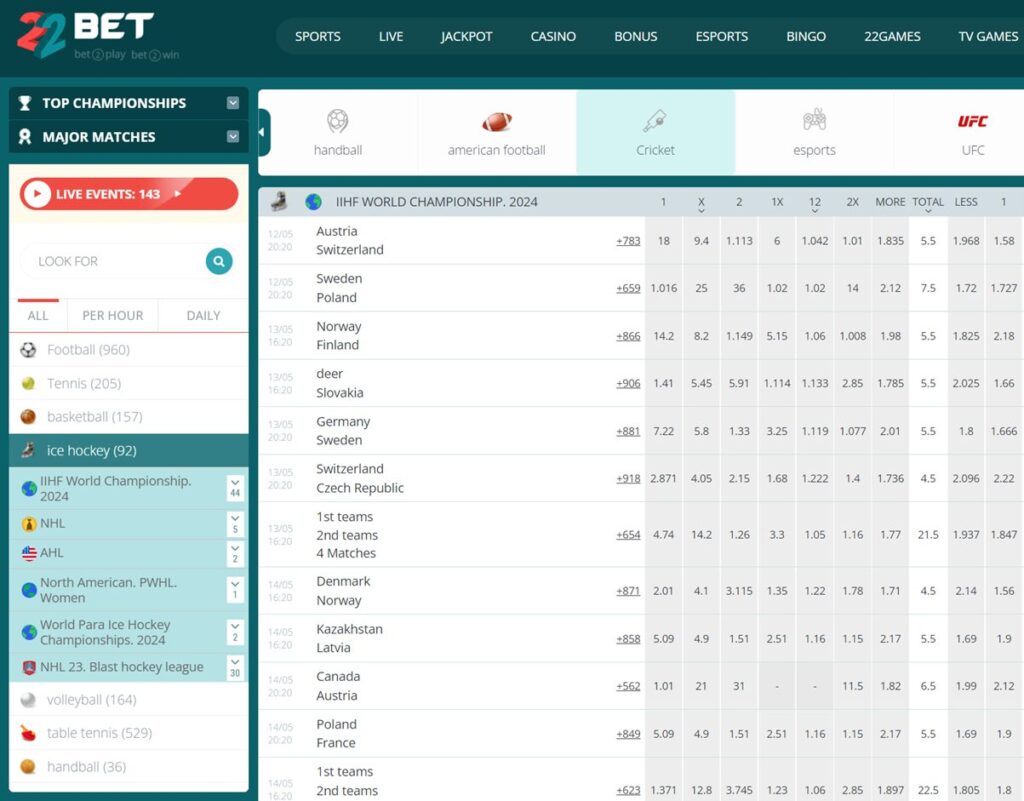Open +659 markets for Sweden vs Poland
Viewport: 1024px width, 801px height.
628,288
